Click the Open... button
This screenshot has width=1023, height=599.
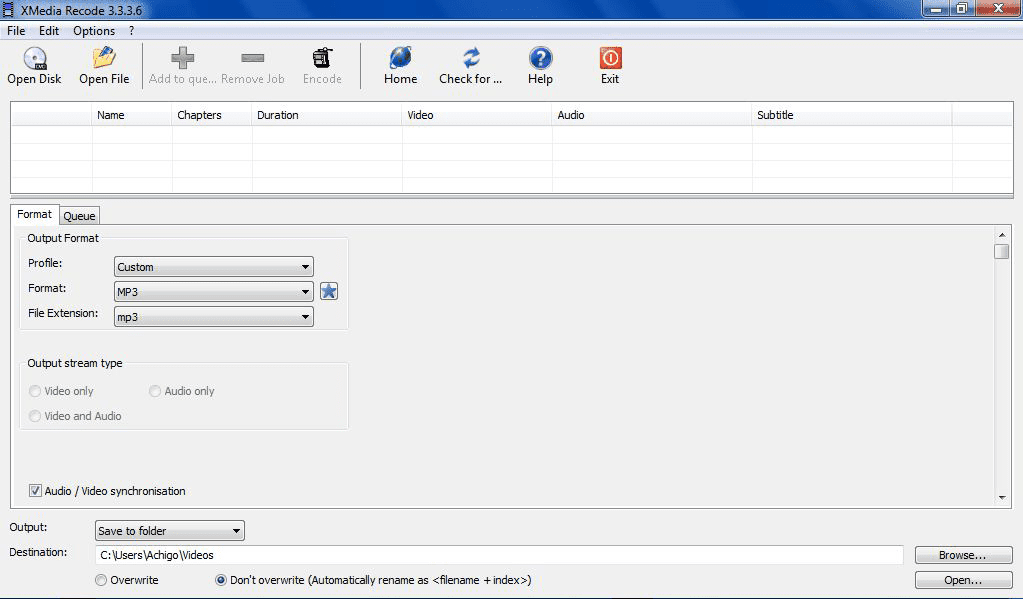(x=964, y=580)
